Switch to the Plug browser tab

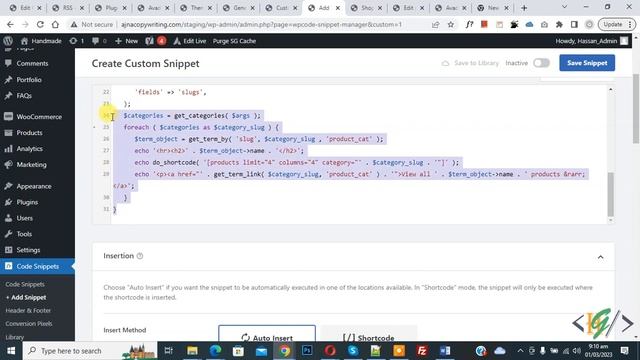click(x=111, y=8)
